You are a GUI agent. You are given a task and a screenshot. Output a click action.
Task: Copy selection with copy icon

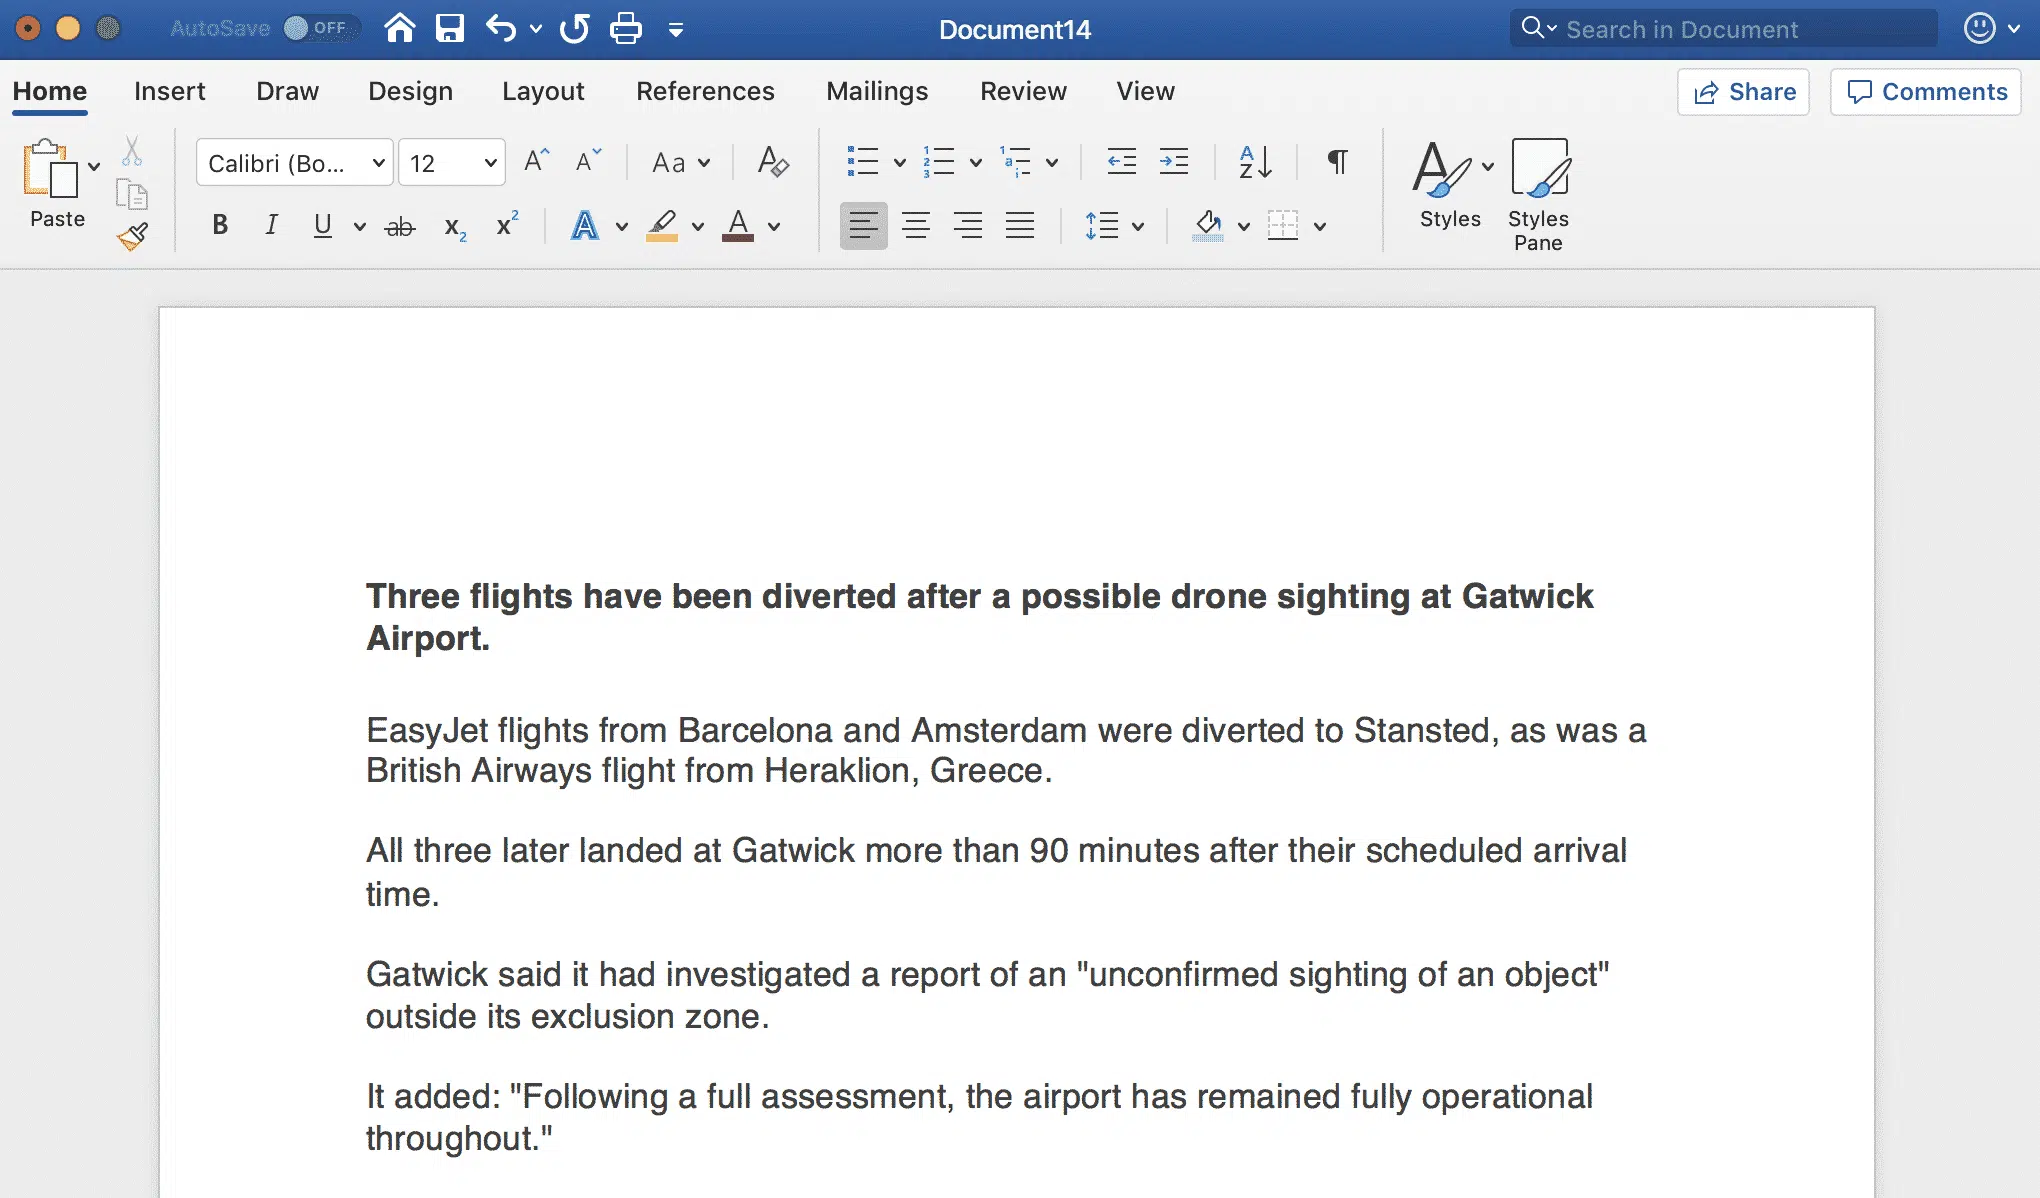pos(132,194)
